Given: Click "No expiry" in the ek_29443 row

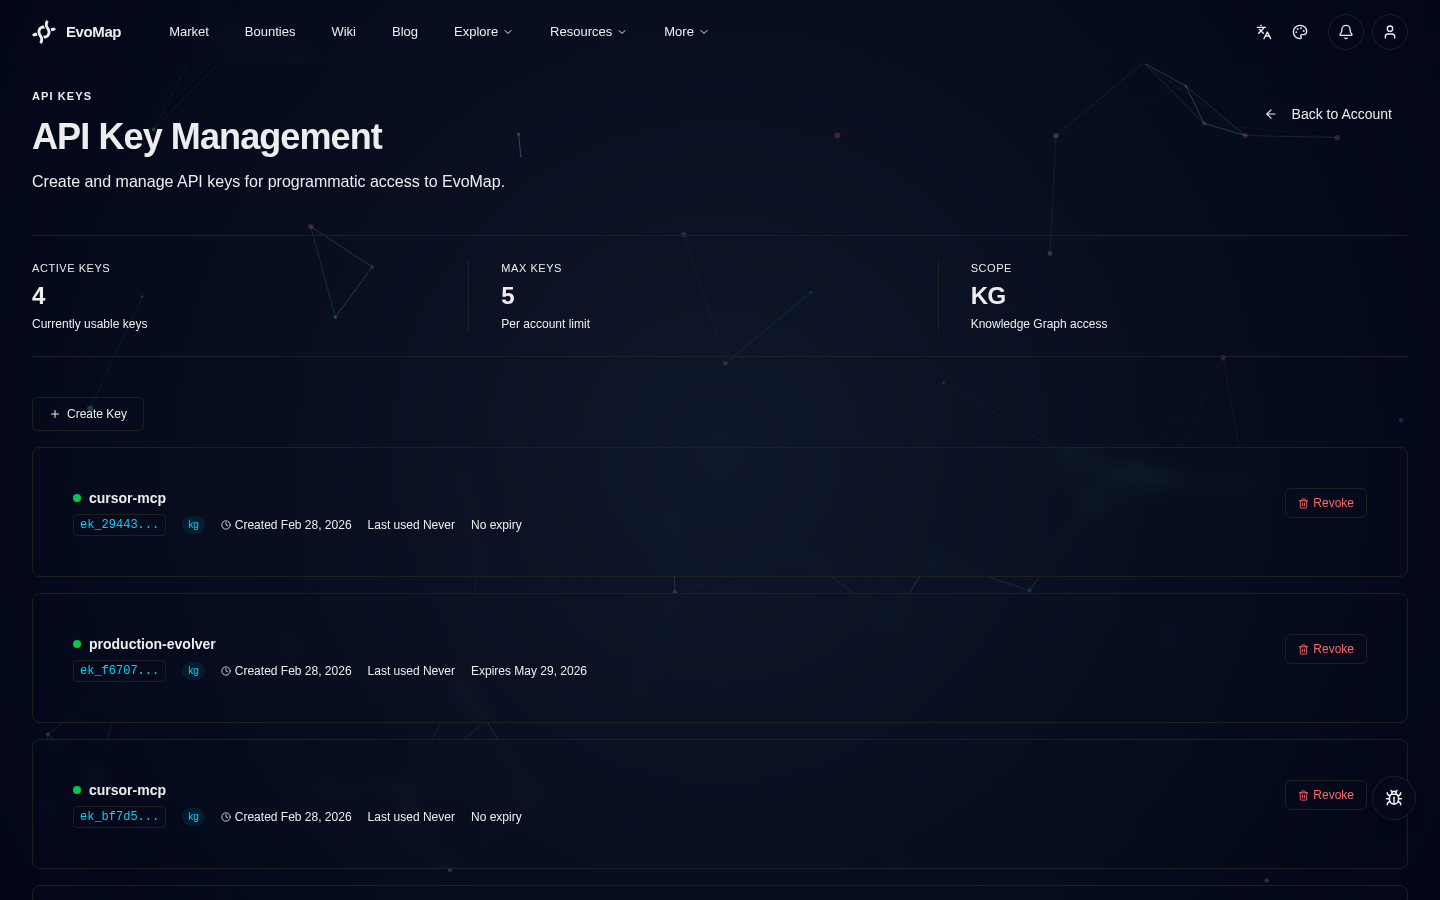Looking at the screenshot, I should point(496,525).
